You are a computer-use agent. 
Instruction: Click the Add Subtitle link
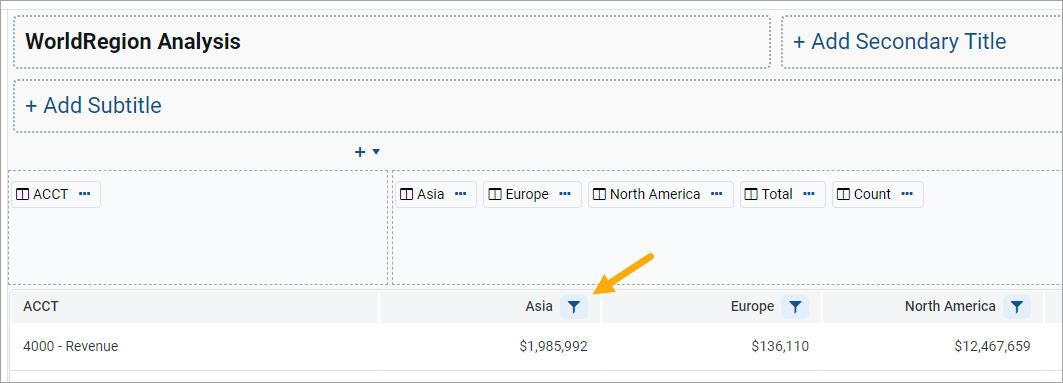[x=93, y=106]
